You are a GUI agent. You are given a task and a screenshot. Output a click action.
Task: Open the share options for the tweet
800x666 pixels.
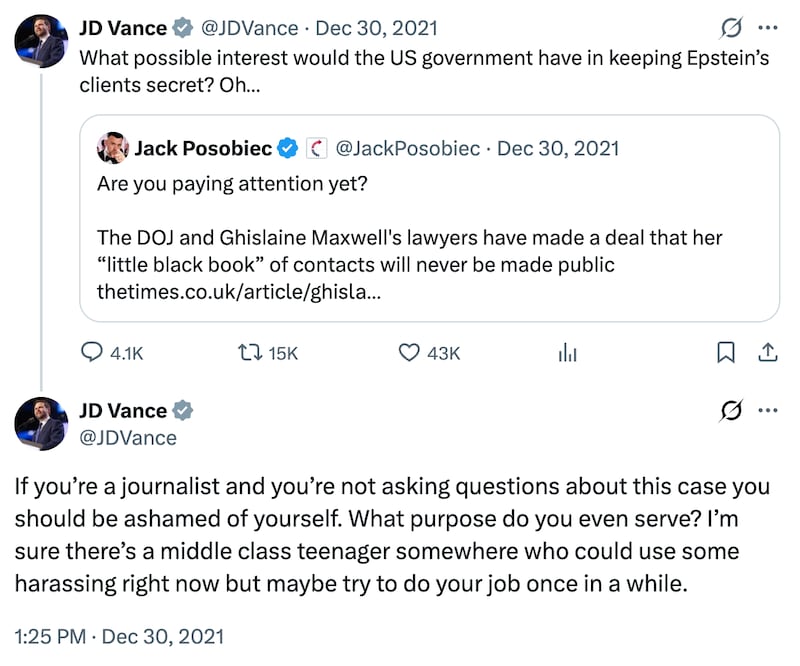[769, 352]
